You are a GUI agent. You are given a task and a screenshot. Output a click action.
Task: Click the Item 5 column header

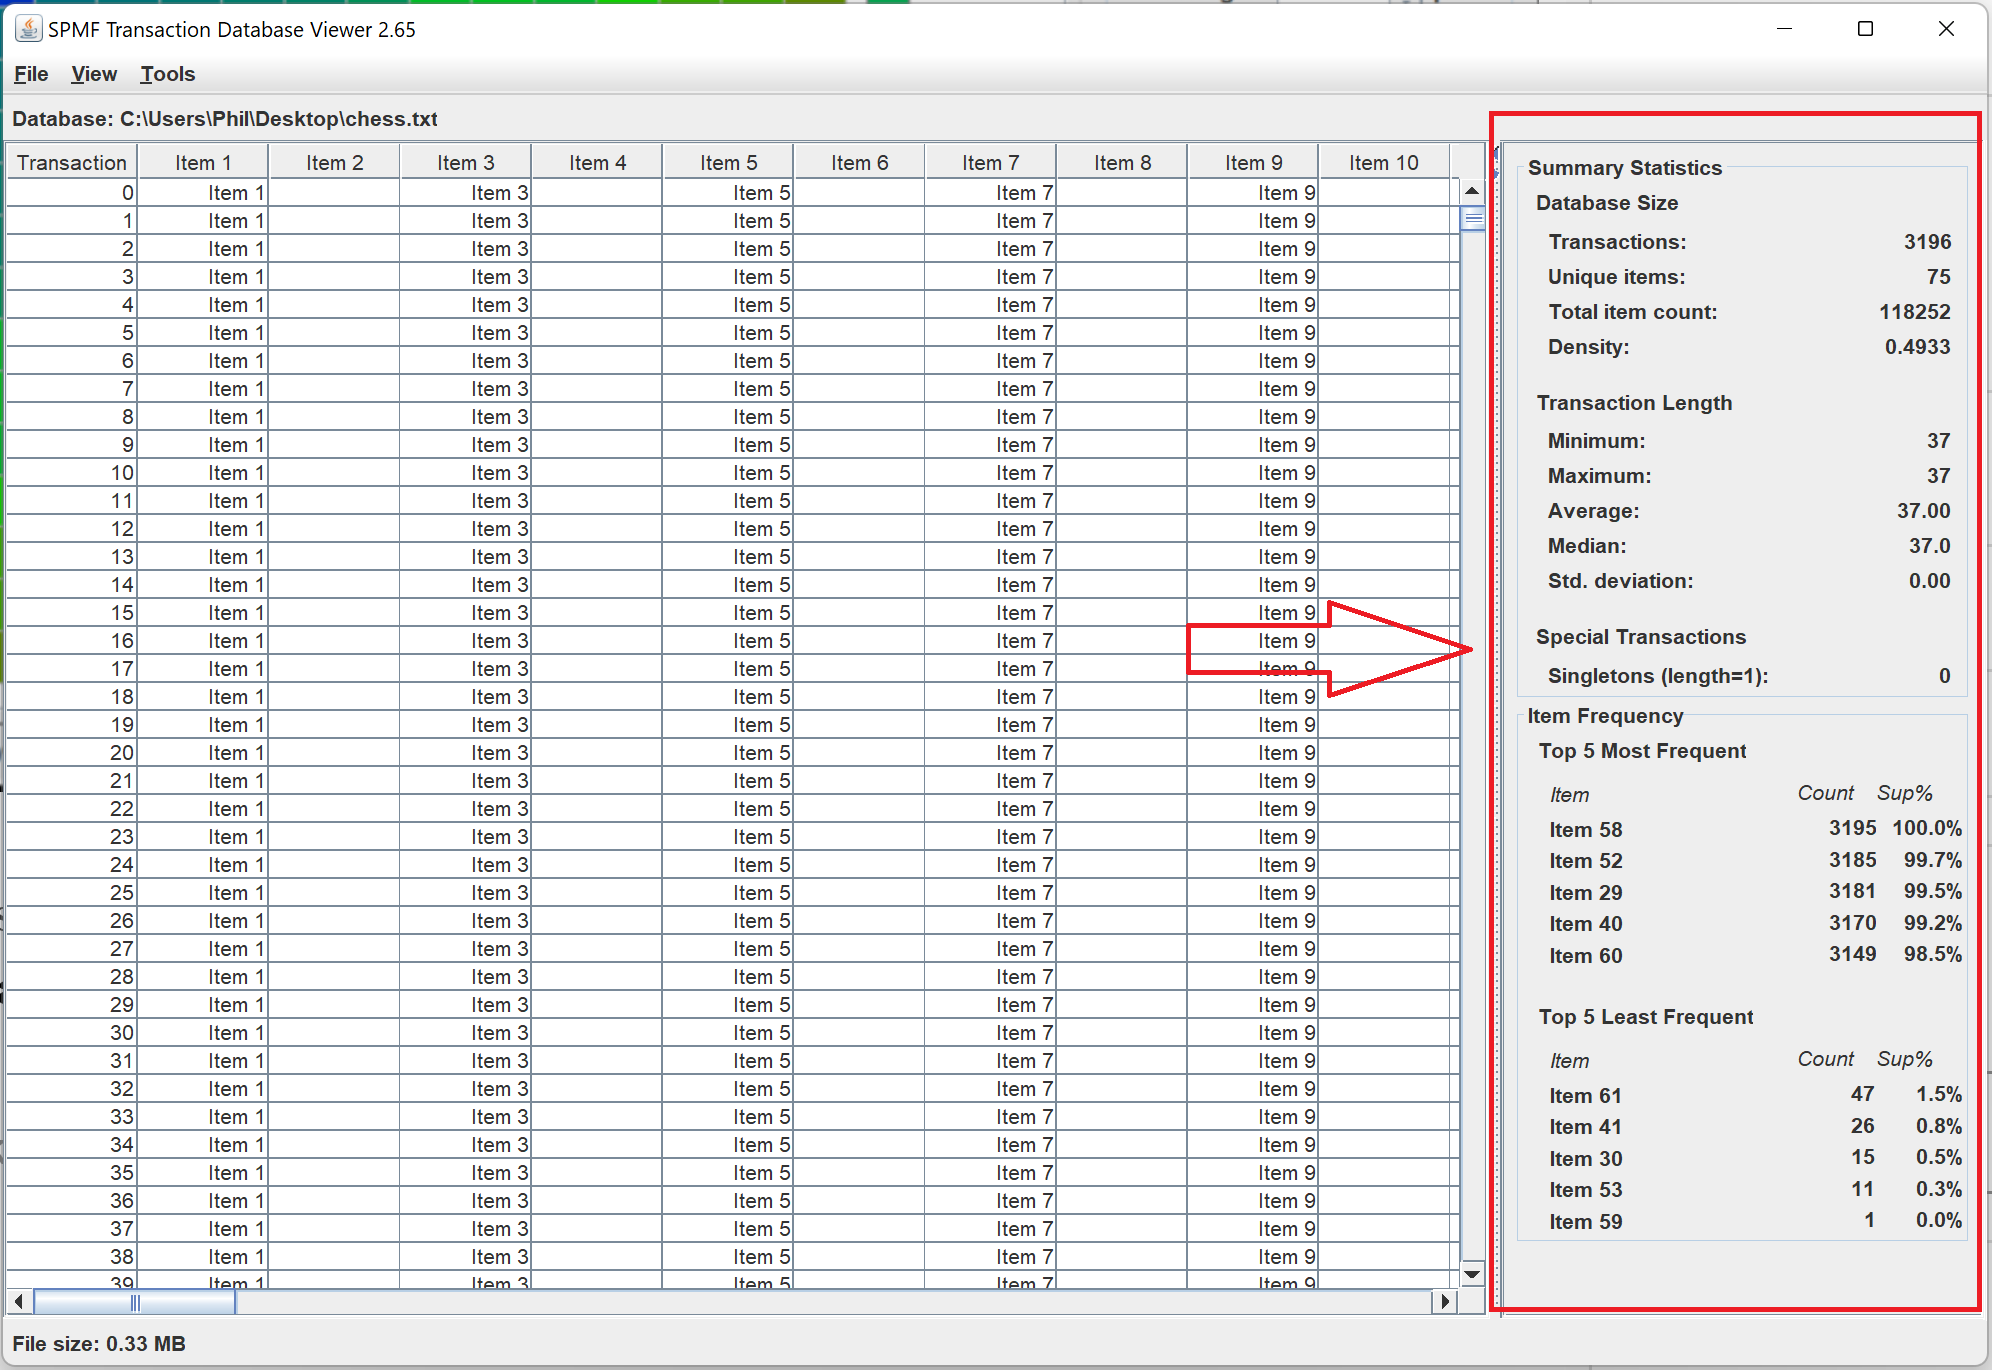(x=728, y=162)
